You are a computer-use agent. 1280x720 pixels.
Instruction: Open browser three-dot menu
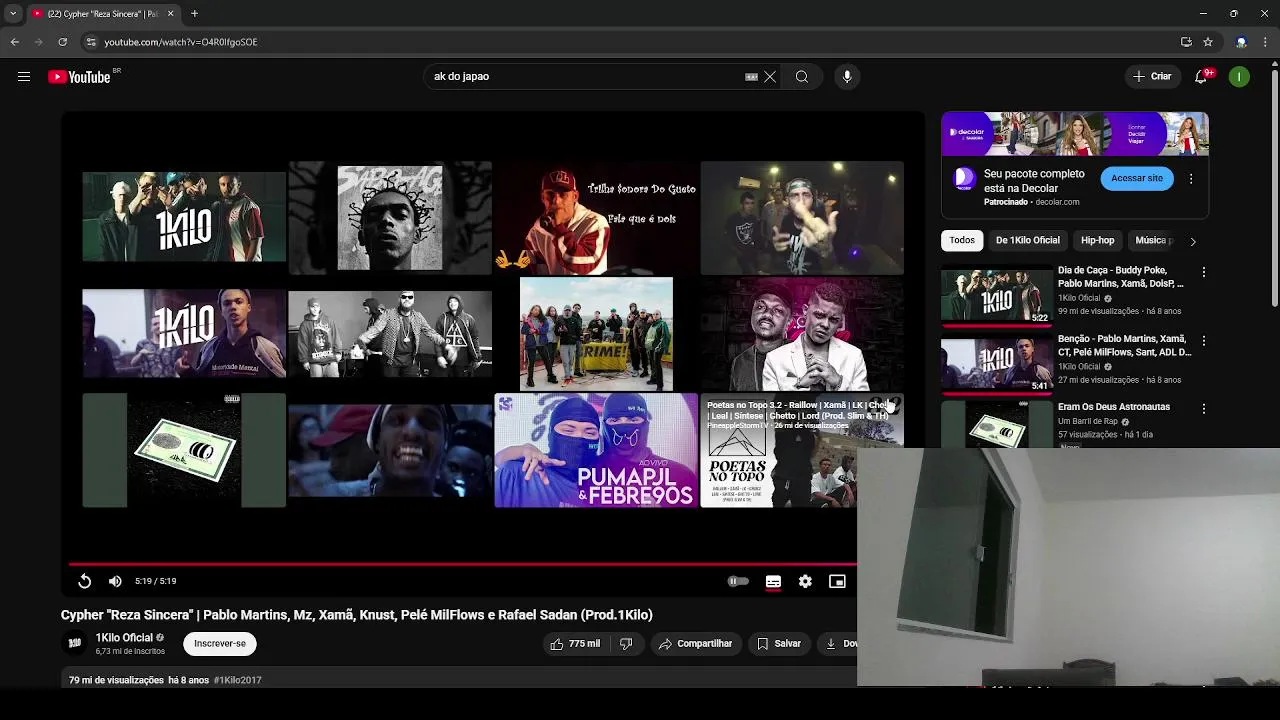pos(1266,42)
